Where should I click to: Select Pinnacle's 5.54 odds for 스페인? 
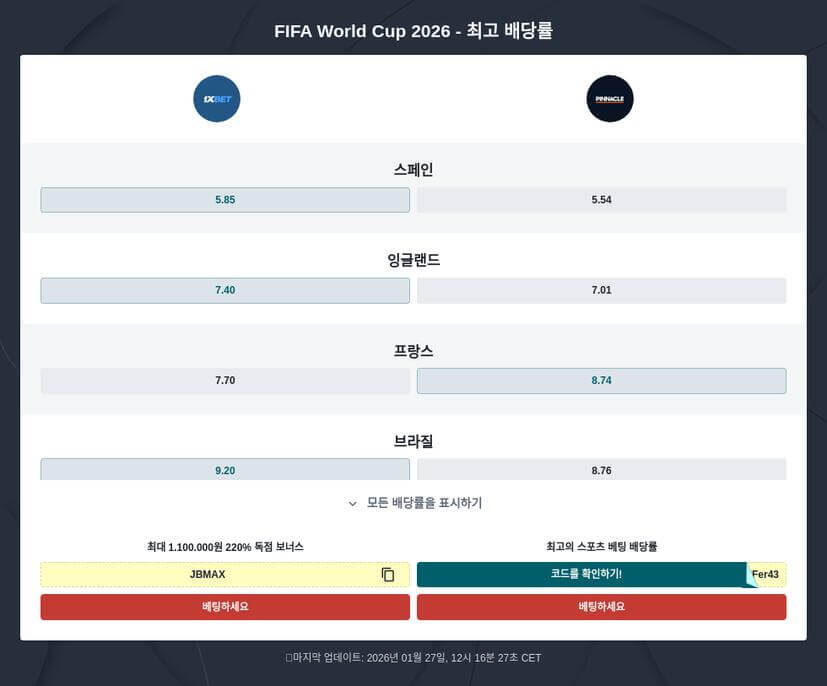(x=601, y=199)
